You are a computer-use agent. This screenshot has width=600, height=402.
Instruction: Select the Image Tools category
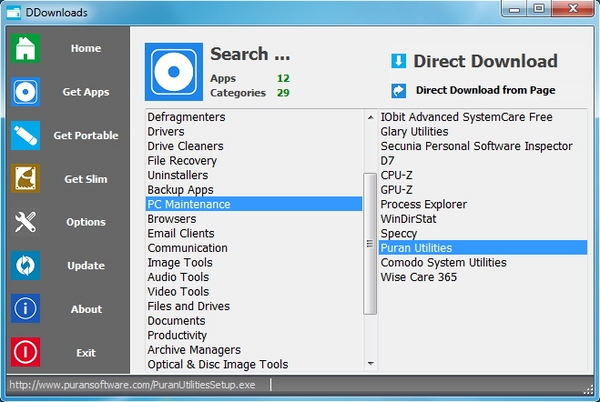click(x=254, y=262)
